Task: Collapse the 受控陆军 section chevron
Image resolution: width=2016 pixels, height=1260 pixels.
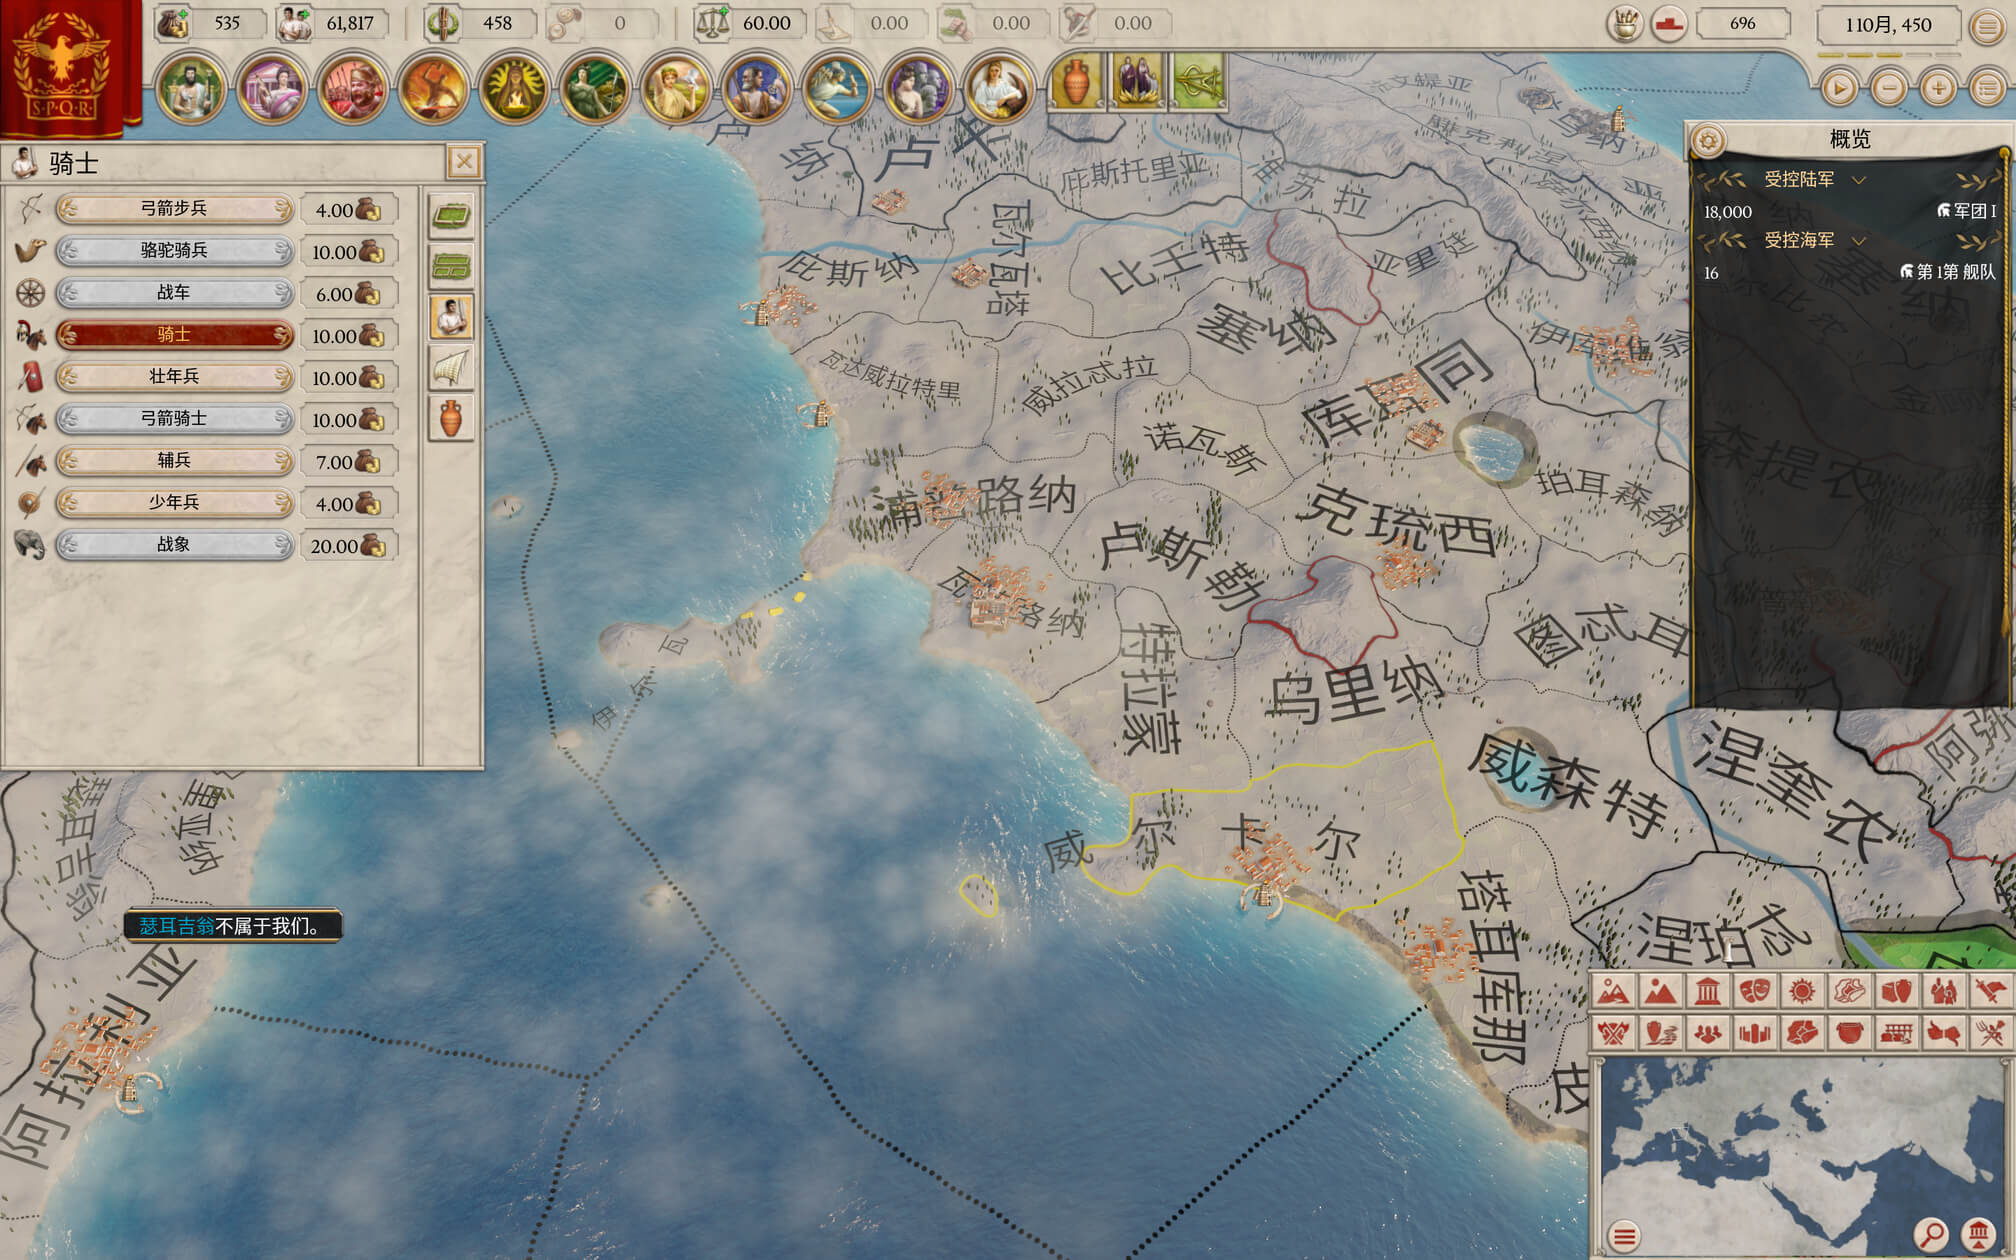Action: click(x=1859, y=180)
